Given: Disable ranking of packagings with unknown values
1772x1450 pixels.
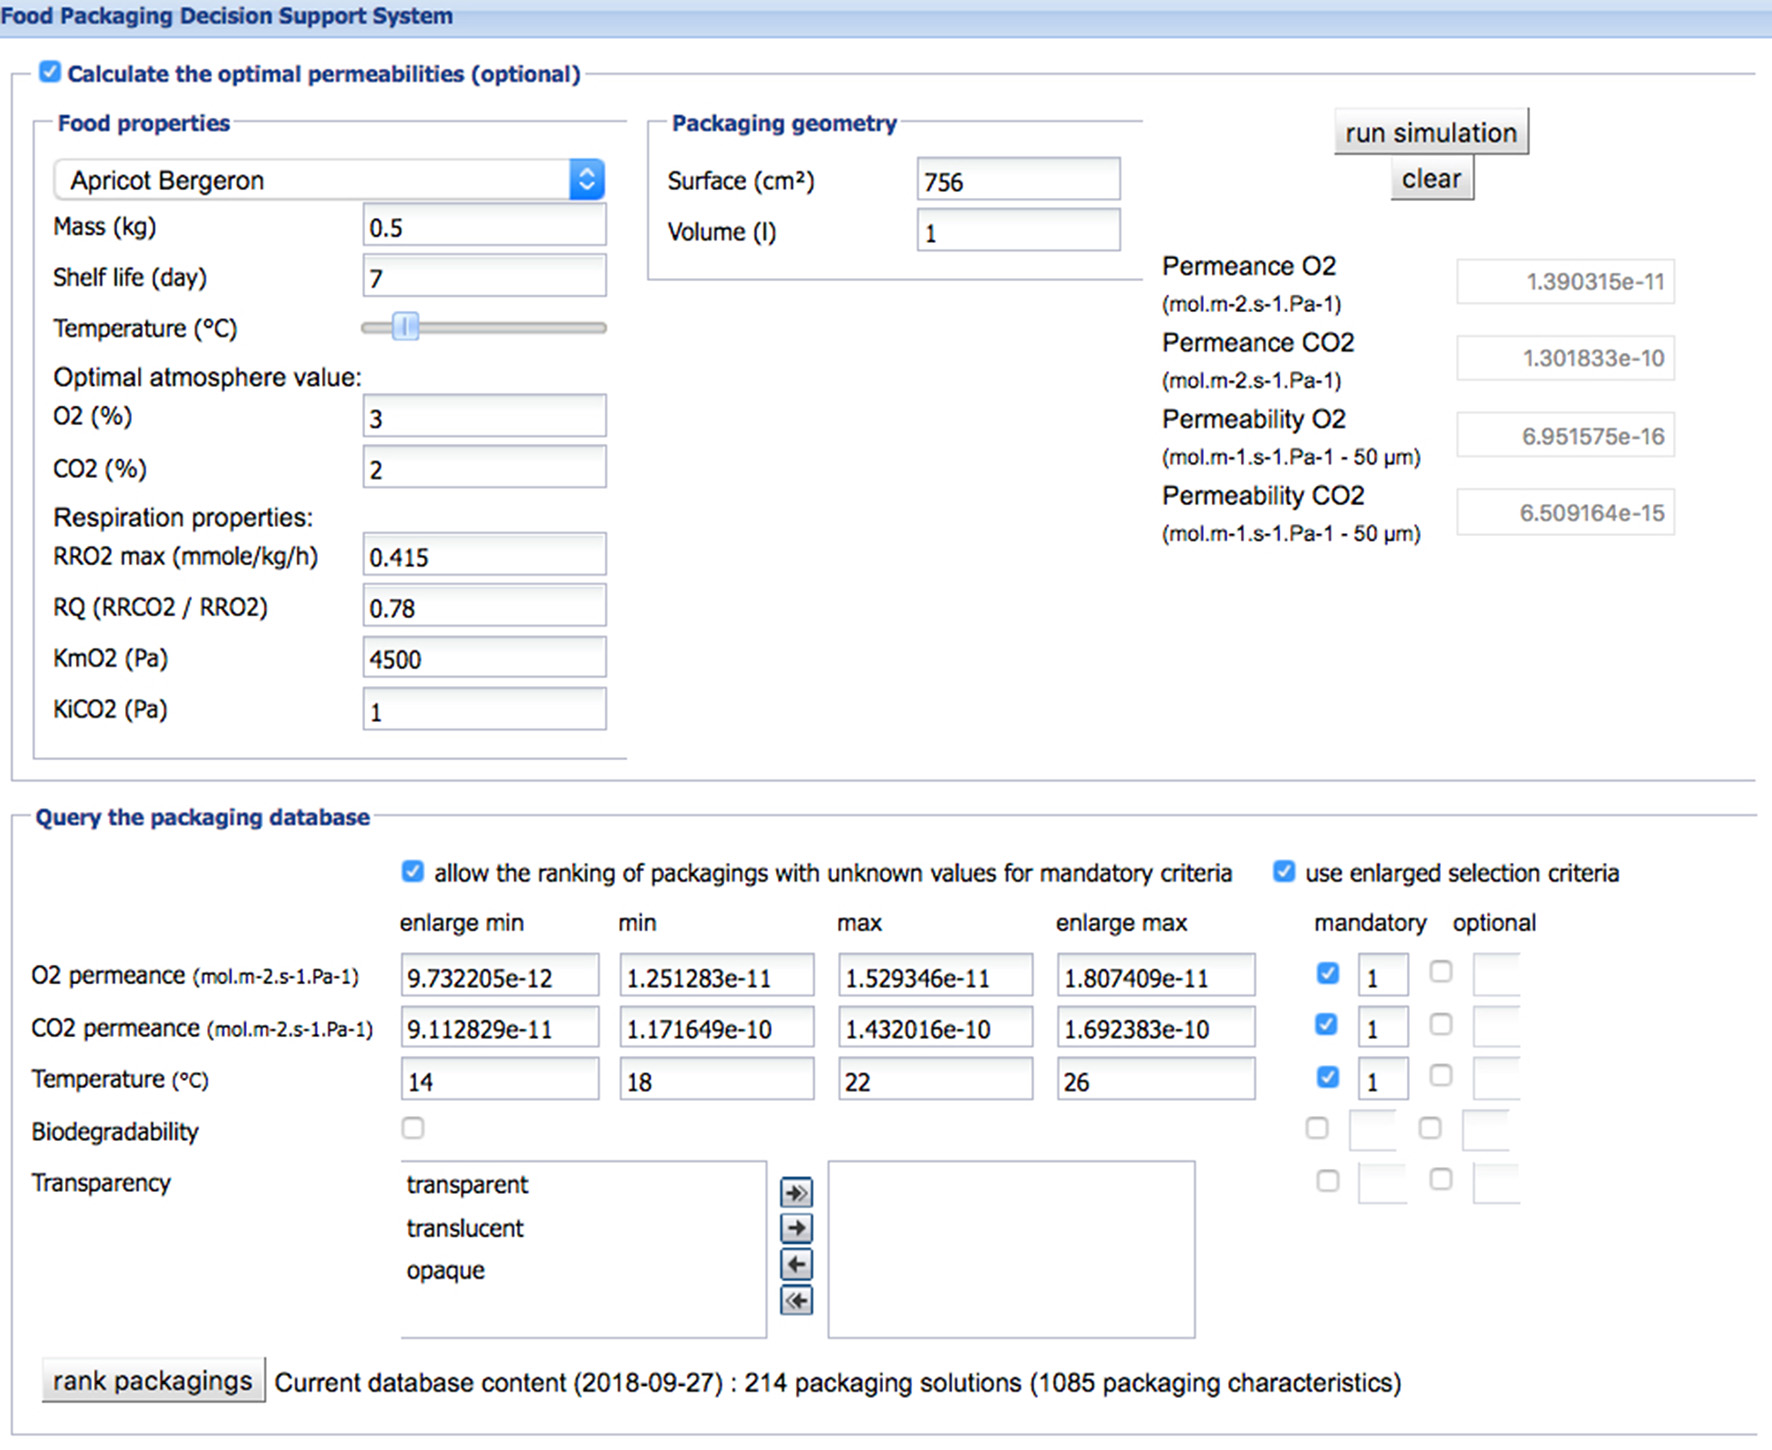Looking at the screenshot, I should click(412, 871).
